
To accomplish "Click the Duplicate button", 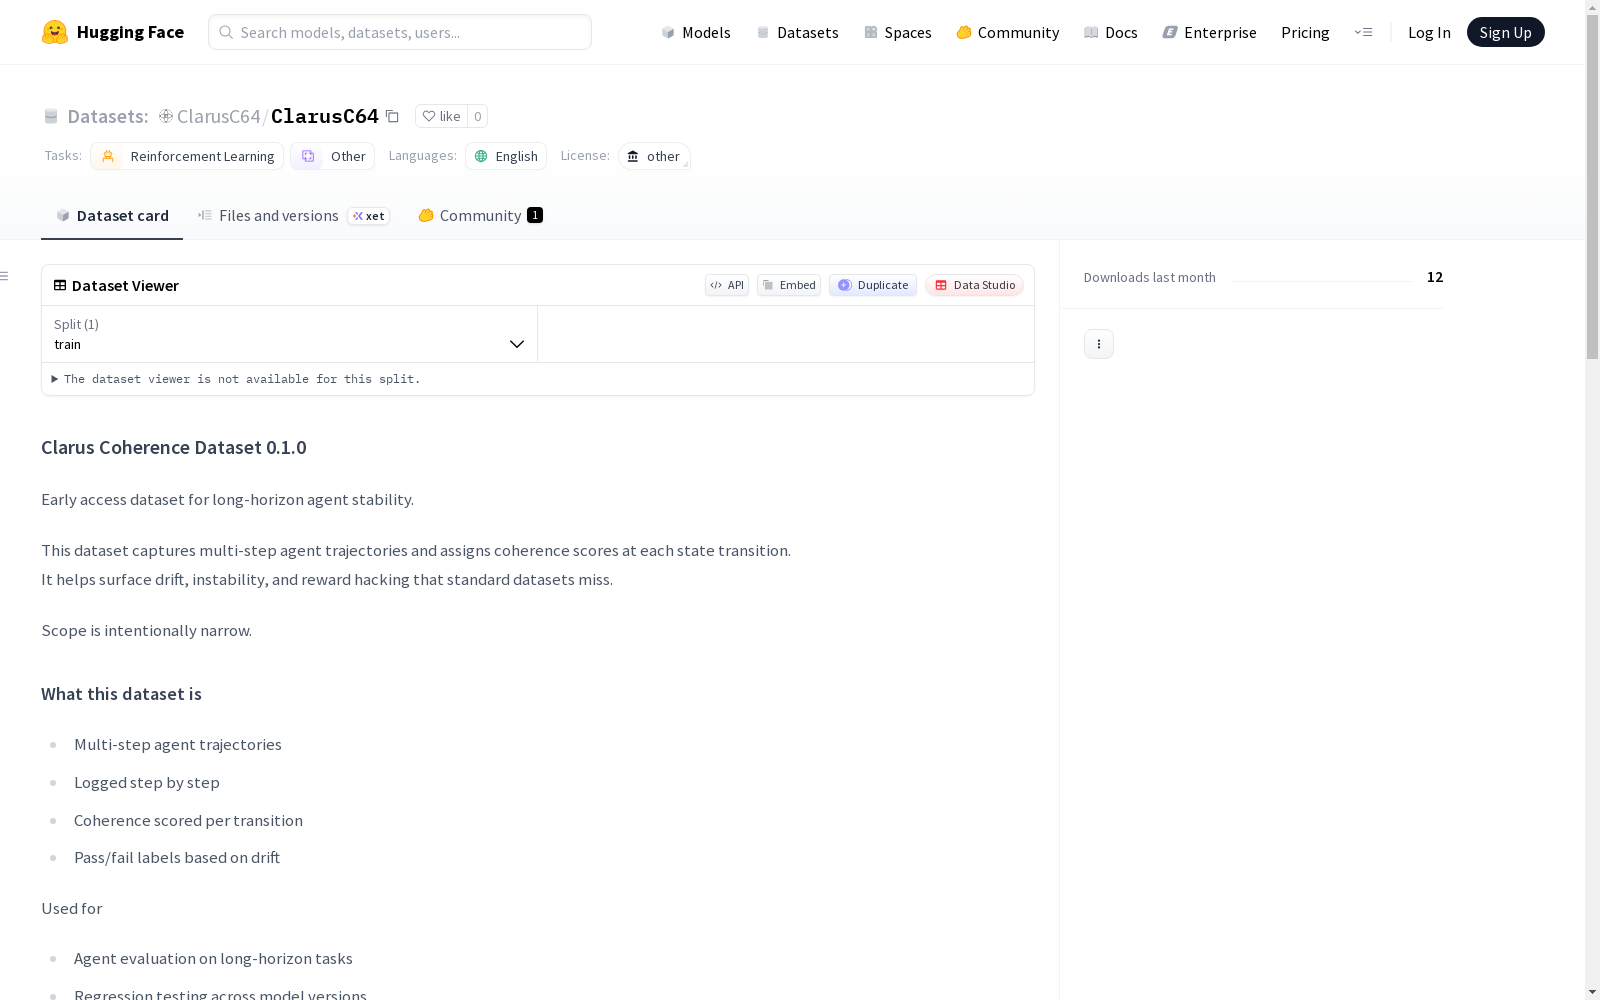I will [x=873, y=285].
